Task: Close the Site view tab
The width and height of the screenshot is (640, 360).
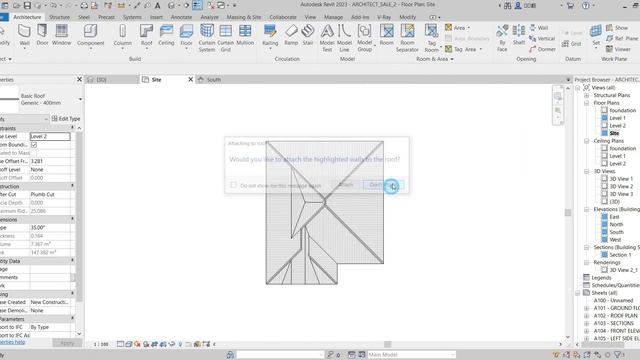Action: (x=190, y=80)
